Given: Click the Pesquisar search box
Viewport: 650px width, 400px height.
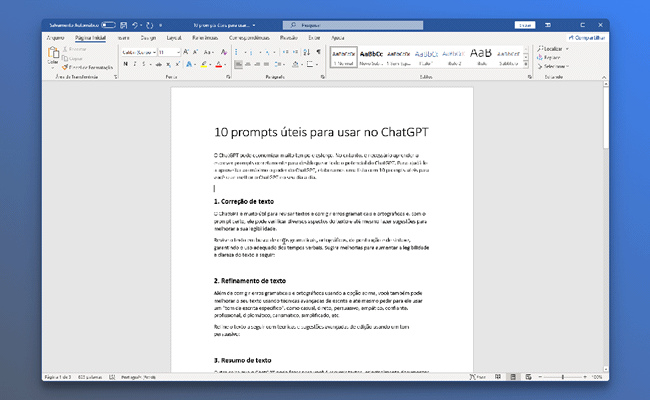Looking at the screenshot, I should pyautogui.click(x=353, y=25).
